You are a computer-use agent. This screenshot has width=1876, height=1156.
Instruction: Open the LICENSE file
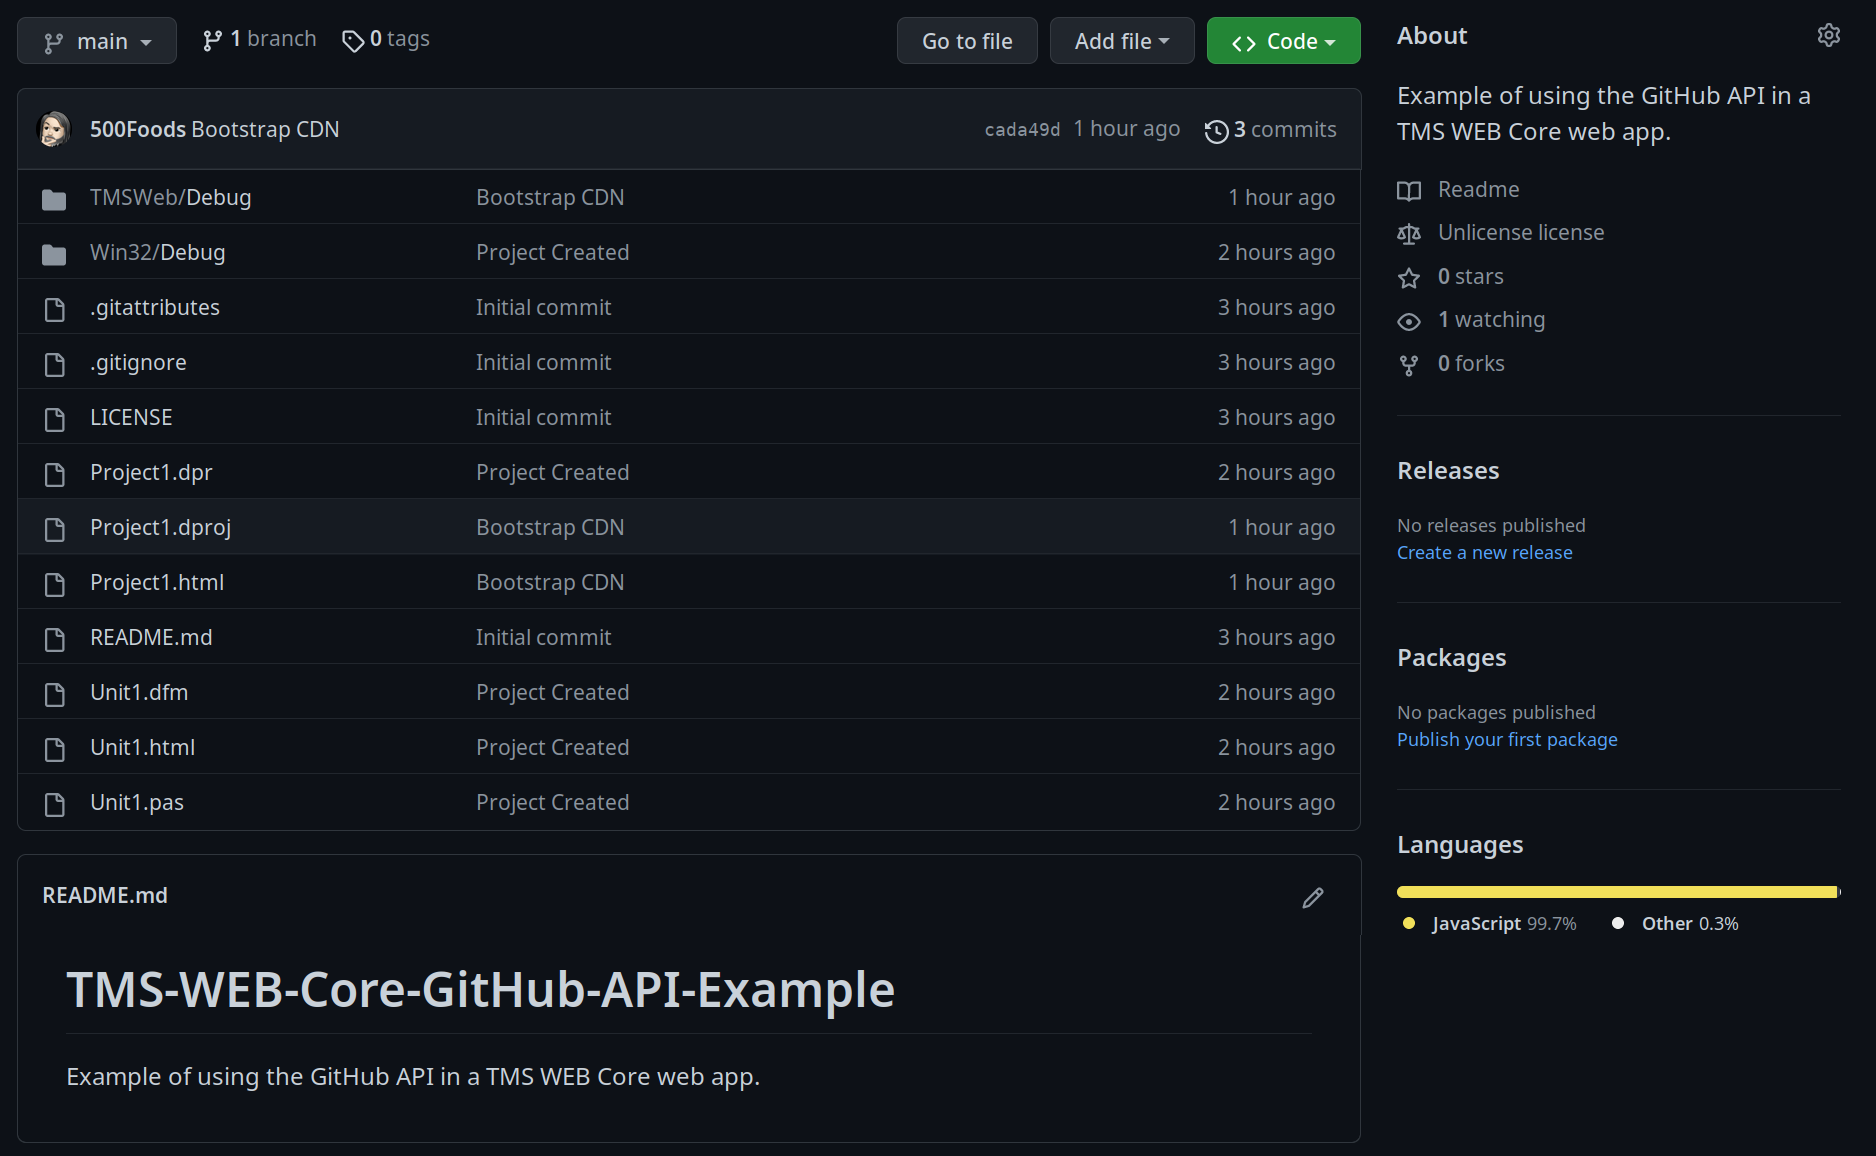(131, 417)
